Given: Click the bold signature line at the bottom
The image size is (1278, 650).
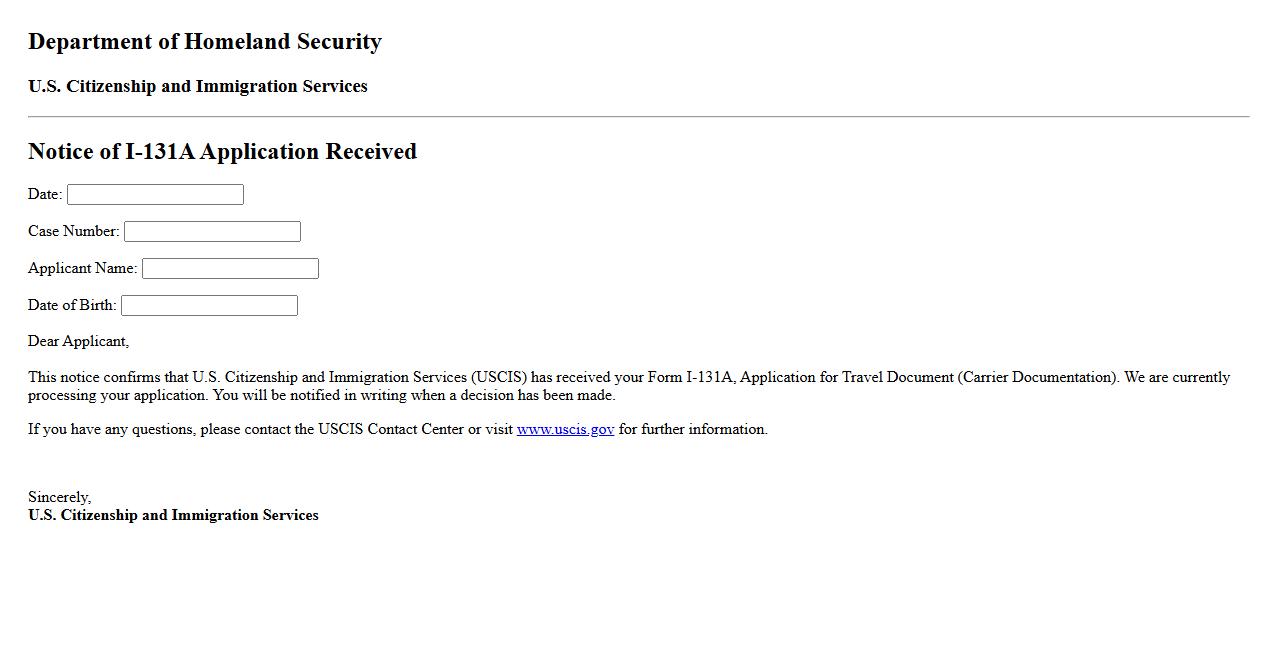Looking at the screenshot, I should [x=173, y=516].
